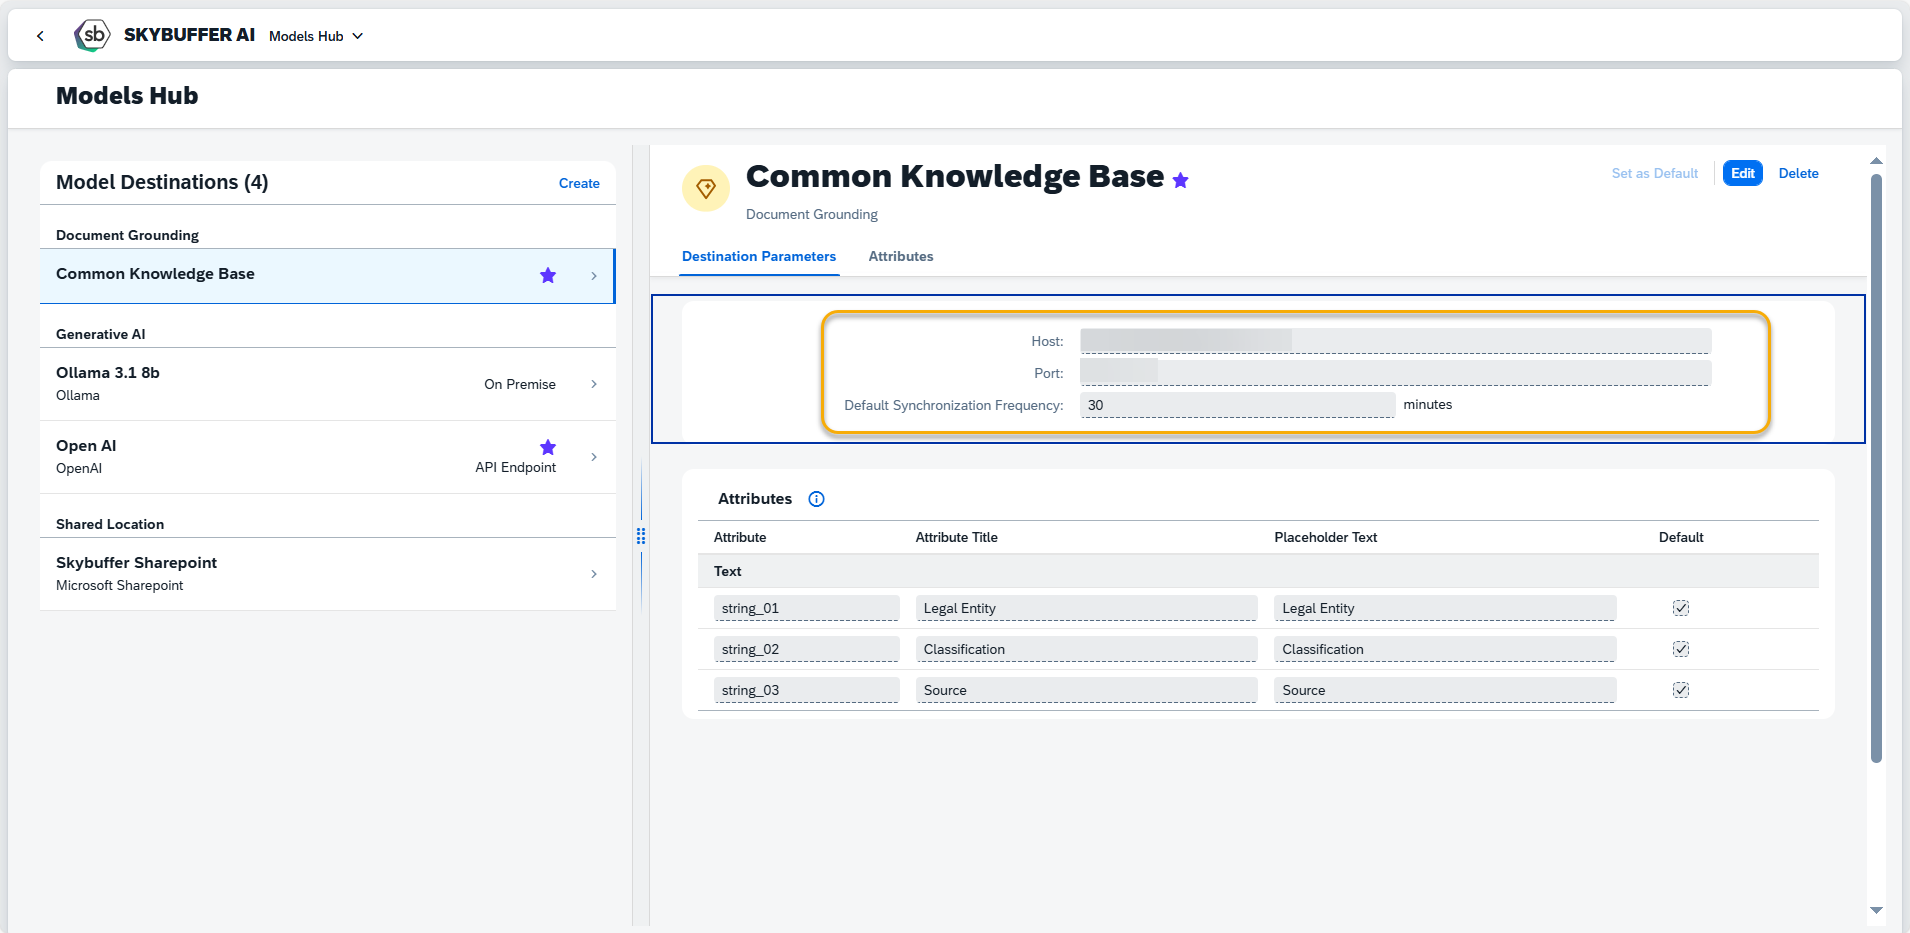Delete this model destination
The height and width of the screenshot is (933, 1910).
tap(1798, 173)
